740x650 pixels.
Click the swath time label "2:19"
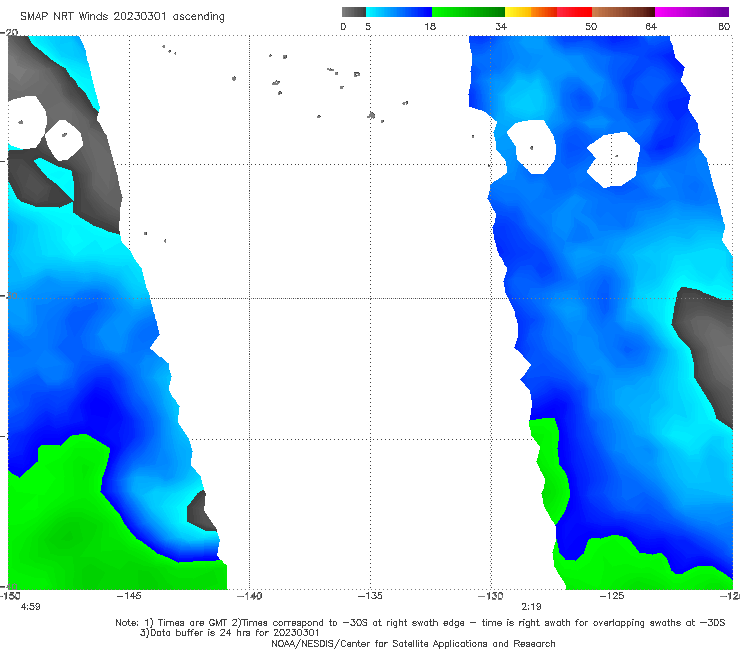pos(531,607)
